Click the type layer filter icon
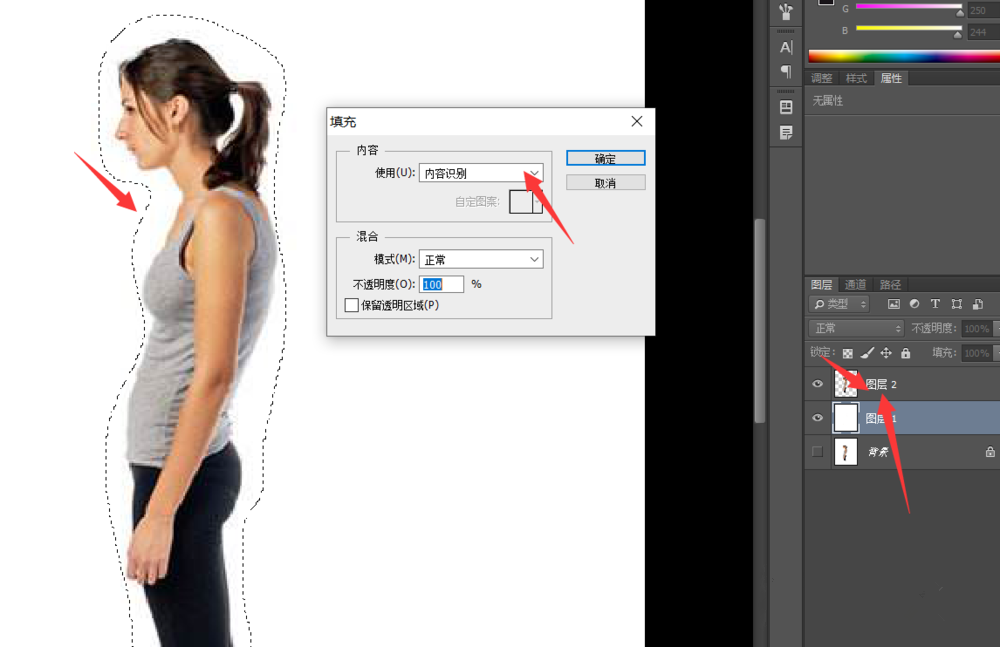1000x647 pixels. pos(935,304)
